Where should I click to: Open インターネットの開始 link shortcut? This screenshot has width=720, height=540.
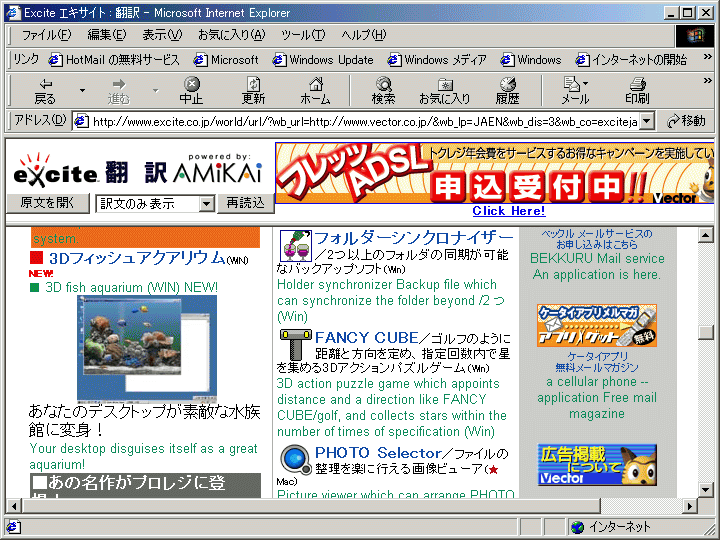pyautogui.click(x=631, y=60)
